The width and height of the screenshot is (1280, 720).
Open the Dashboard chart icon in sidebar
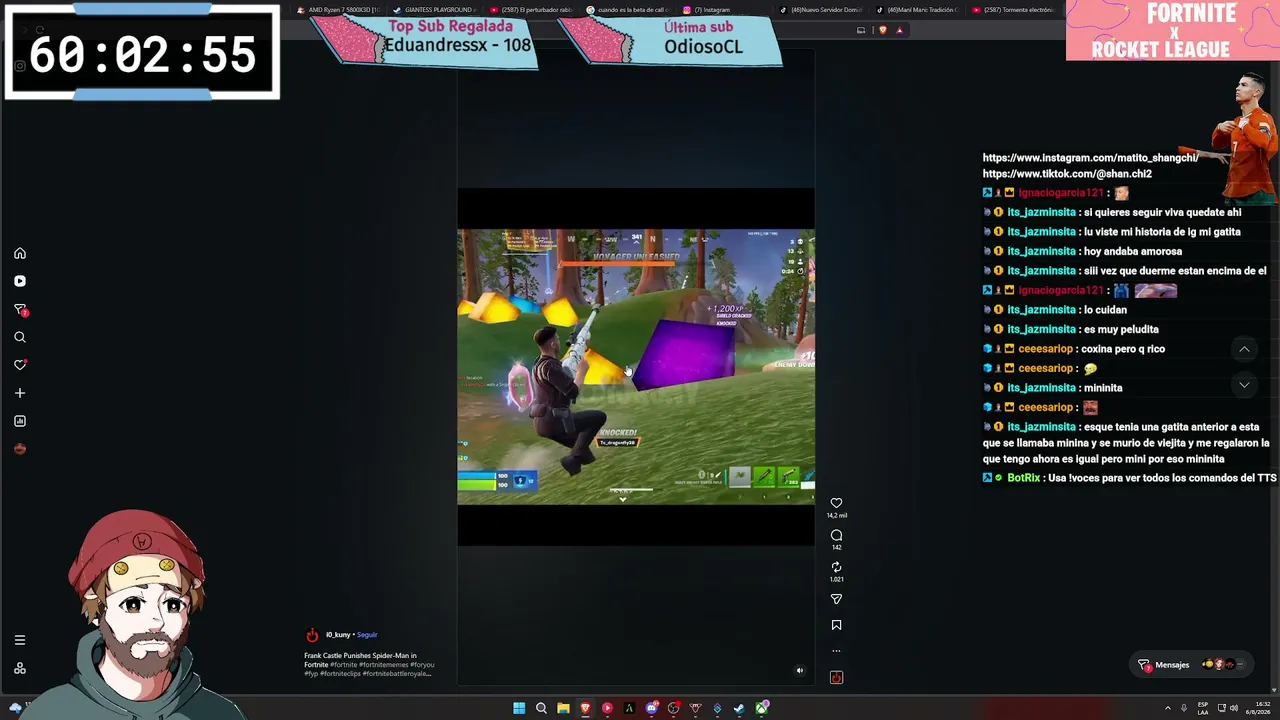20,421
